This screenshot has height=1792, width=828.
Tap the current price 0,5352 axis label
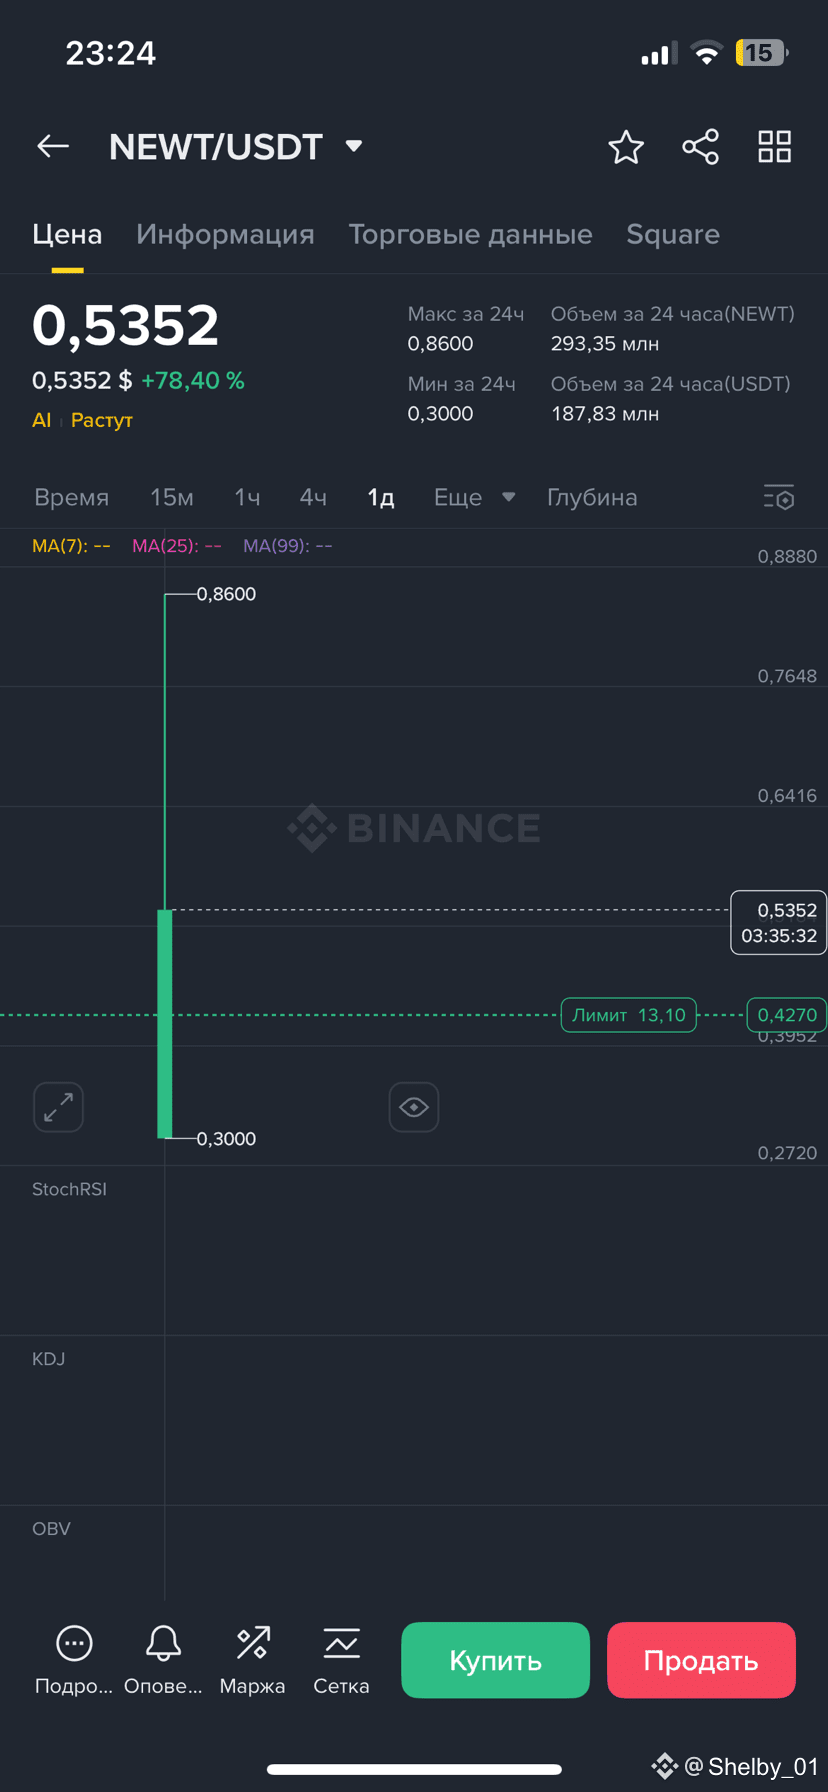click(779, 922)
